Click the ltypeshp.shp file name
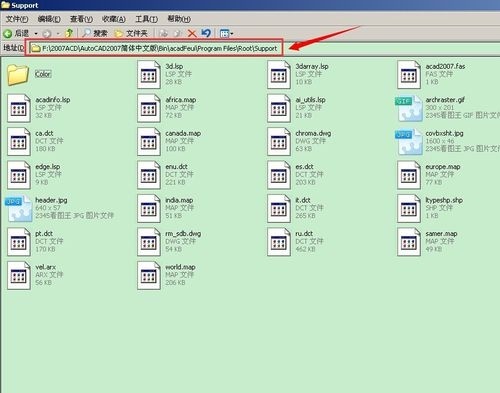This screenshot has width=500, height=393. (444, 200)
